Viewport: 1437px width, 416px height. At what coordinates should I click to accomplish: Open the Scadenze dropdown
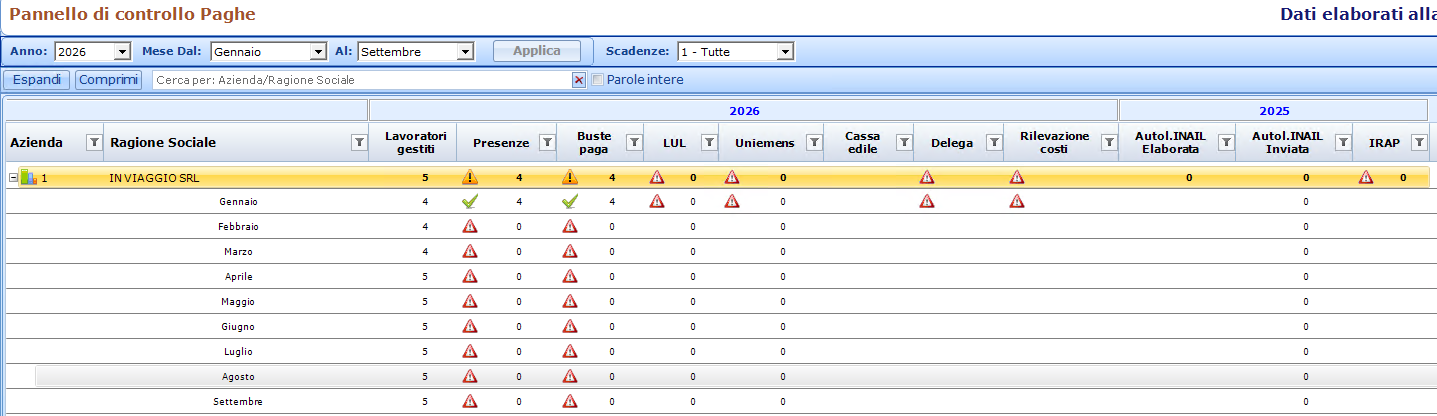pyautogui.click(x=785, y=51)
